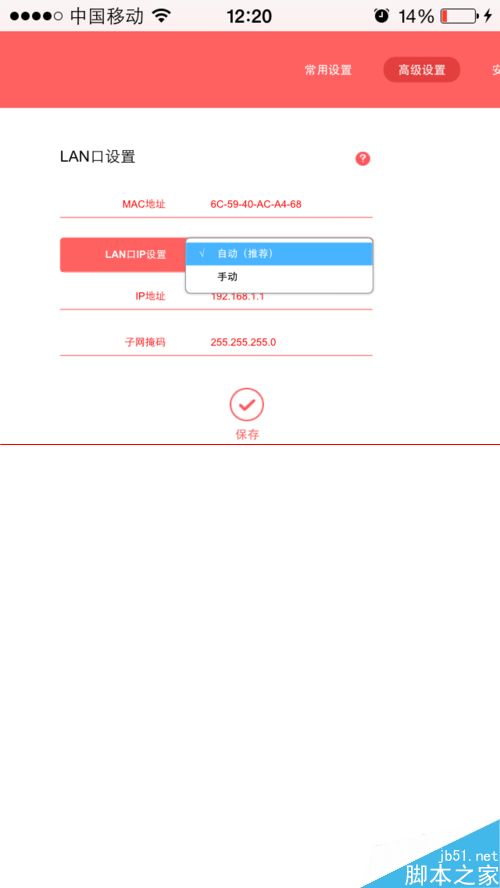500x888 pixels.
Task: Switch to 常用设置 tab
Action: pyautogui.click(x=328, y=70)
